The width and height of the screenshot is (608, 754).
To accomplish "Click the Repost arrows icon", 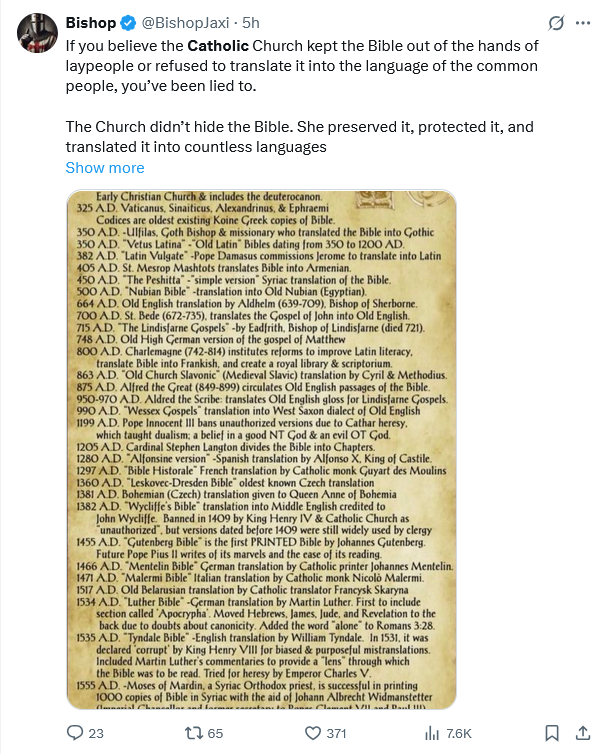I will tap(193, 733).
